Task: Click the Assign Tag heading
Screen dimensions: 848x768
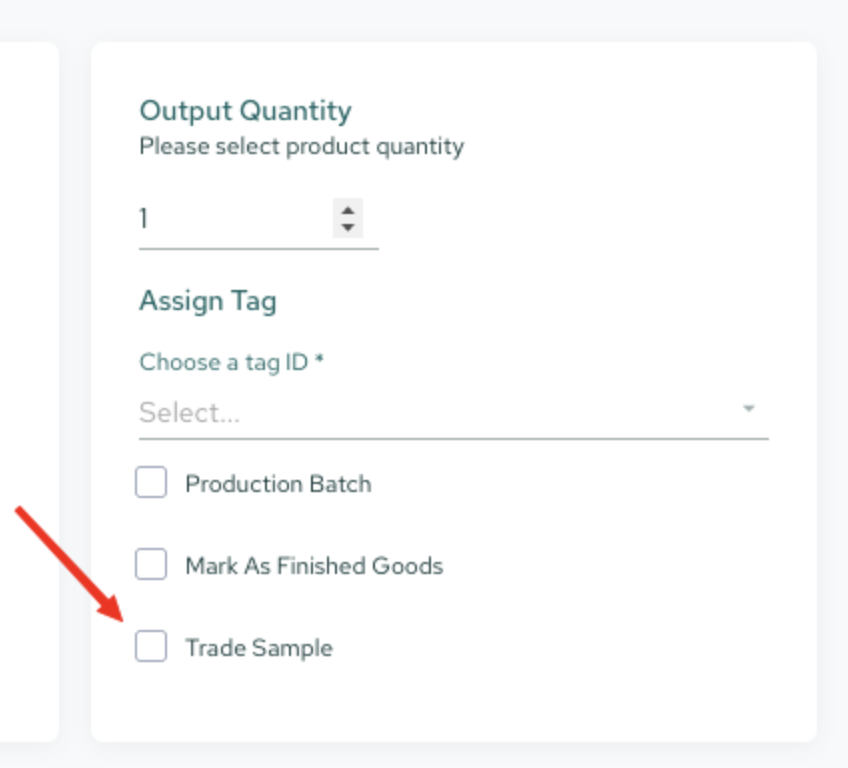Action: 208,301
